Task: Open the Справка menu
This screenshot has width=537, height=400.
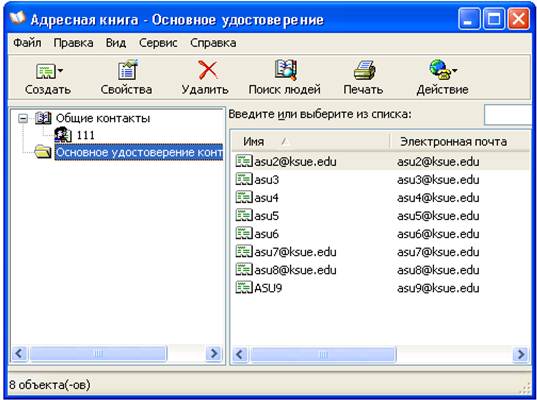Action: click(x=213, y=43)
